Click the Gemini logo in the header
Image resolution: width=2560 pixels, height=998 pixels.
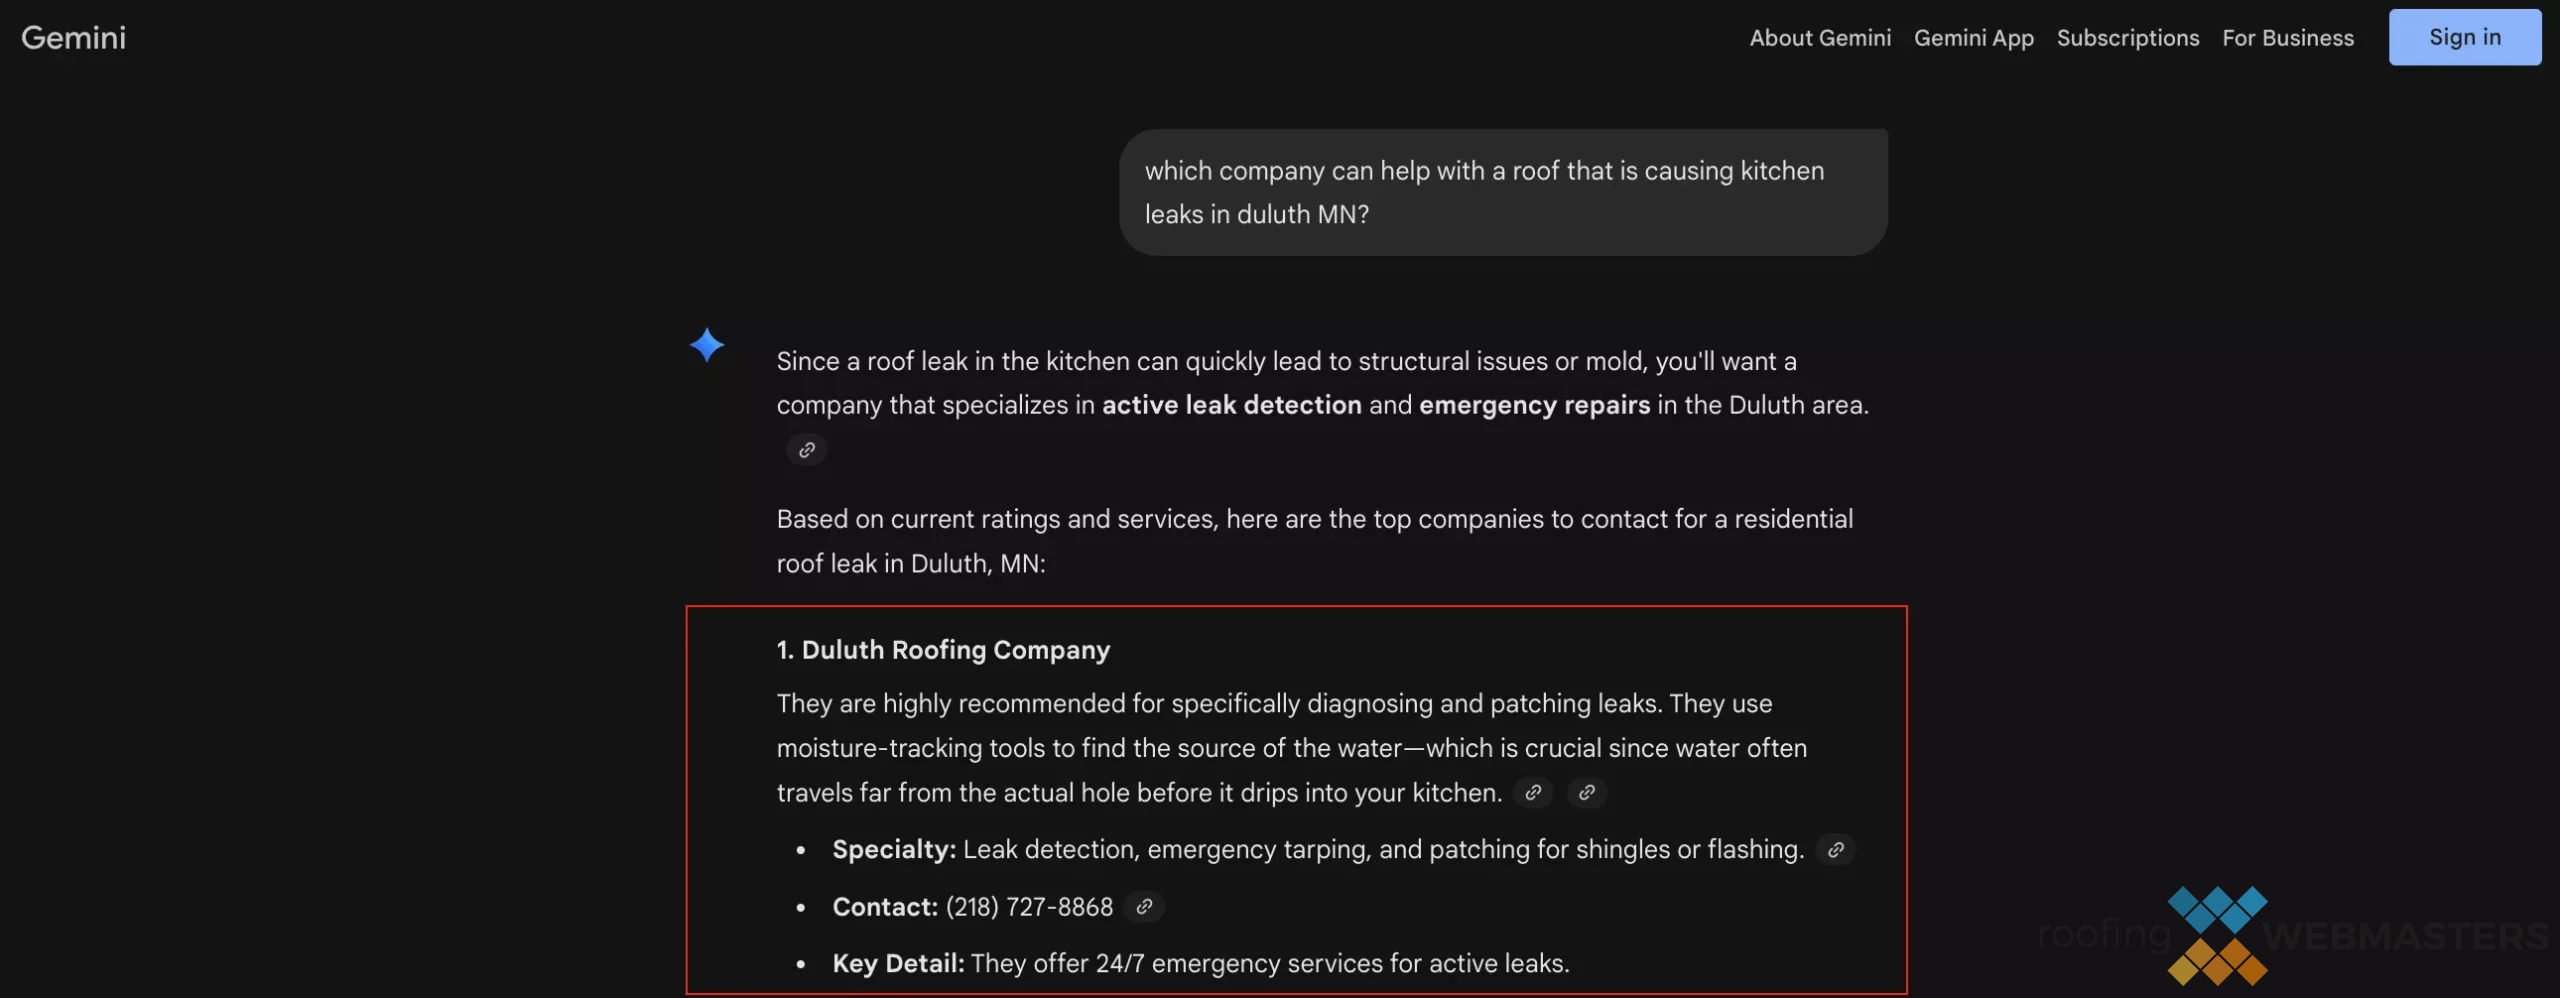pyautogui.click(x=73, y=38)
